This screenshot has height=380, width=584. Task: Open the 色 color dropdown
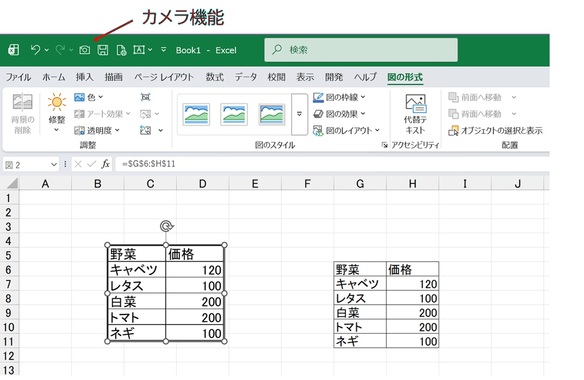click(89, 97)
